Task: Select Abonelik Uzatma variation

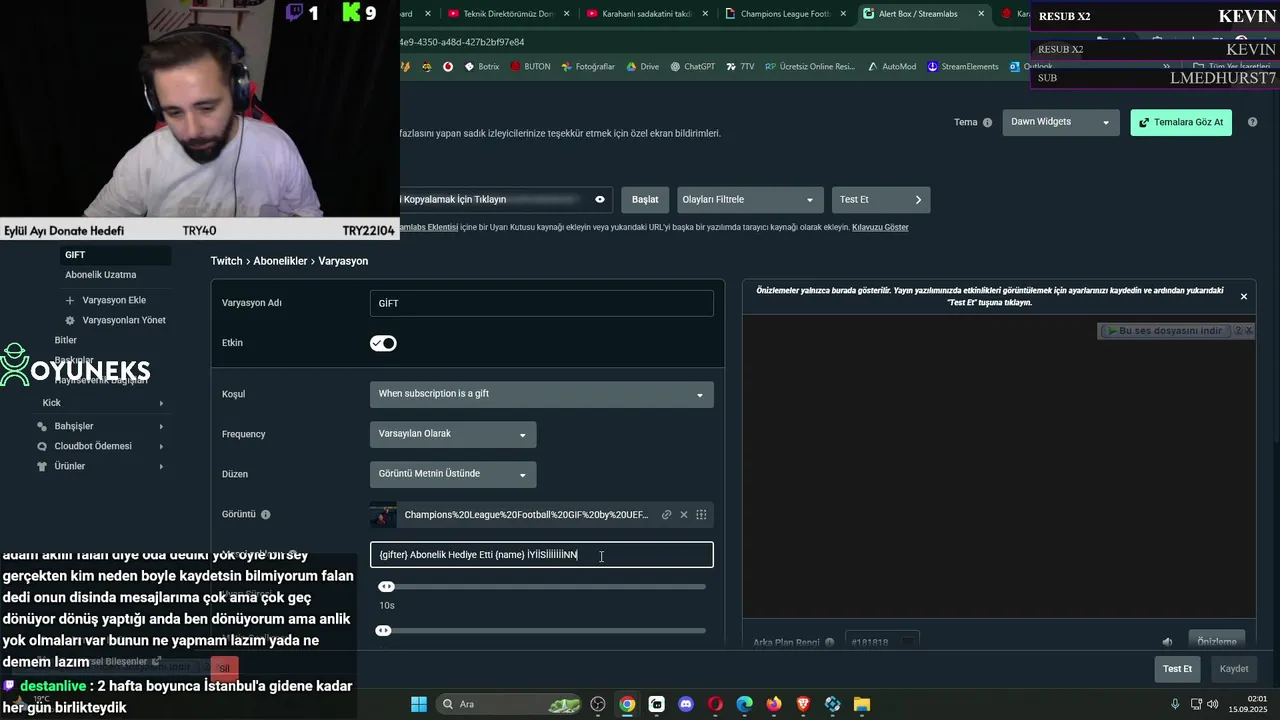Action: (101, 275)
